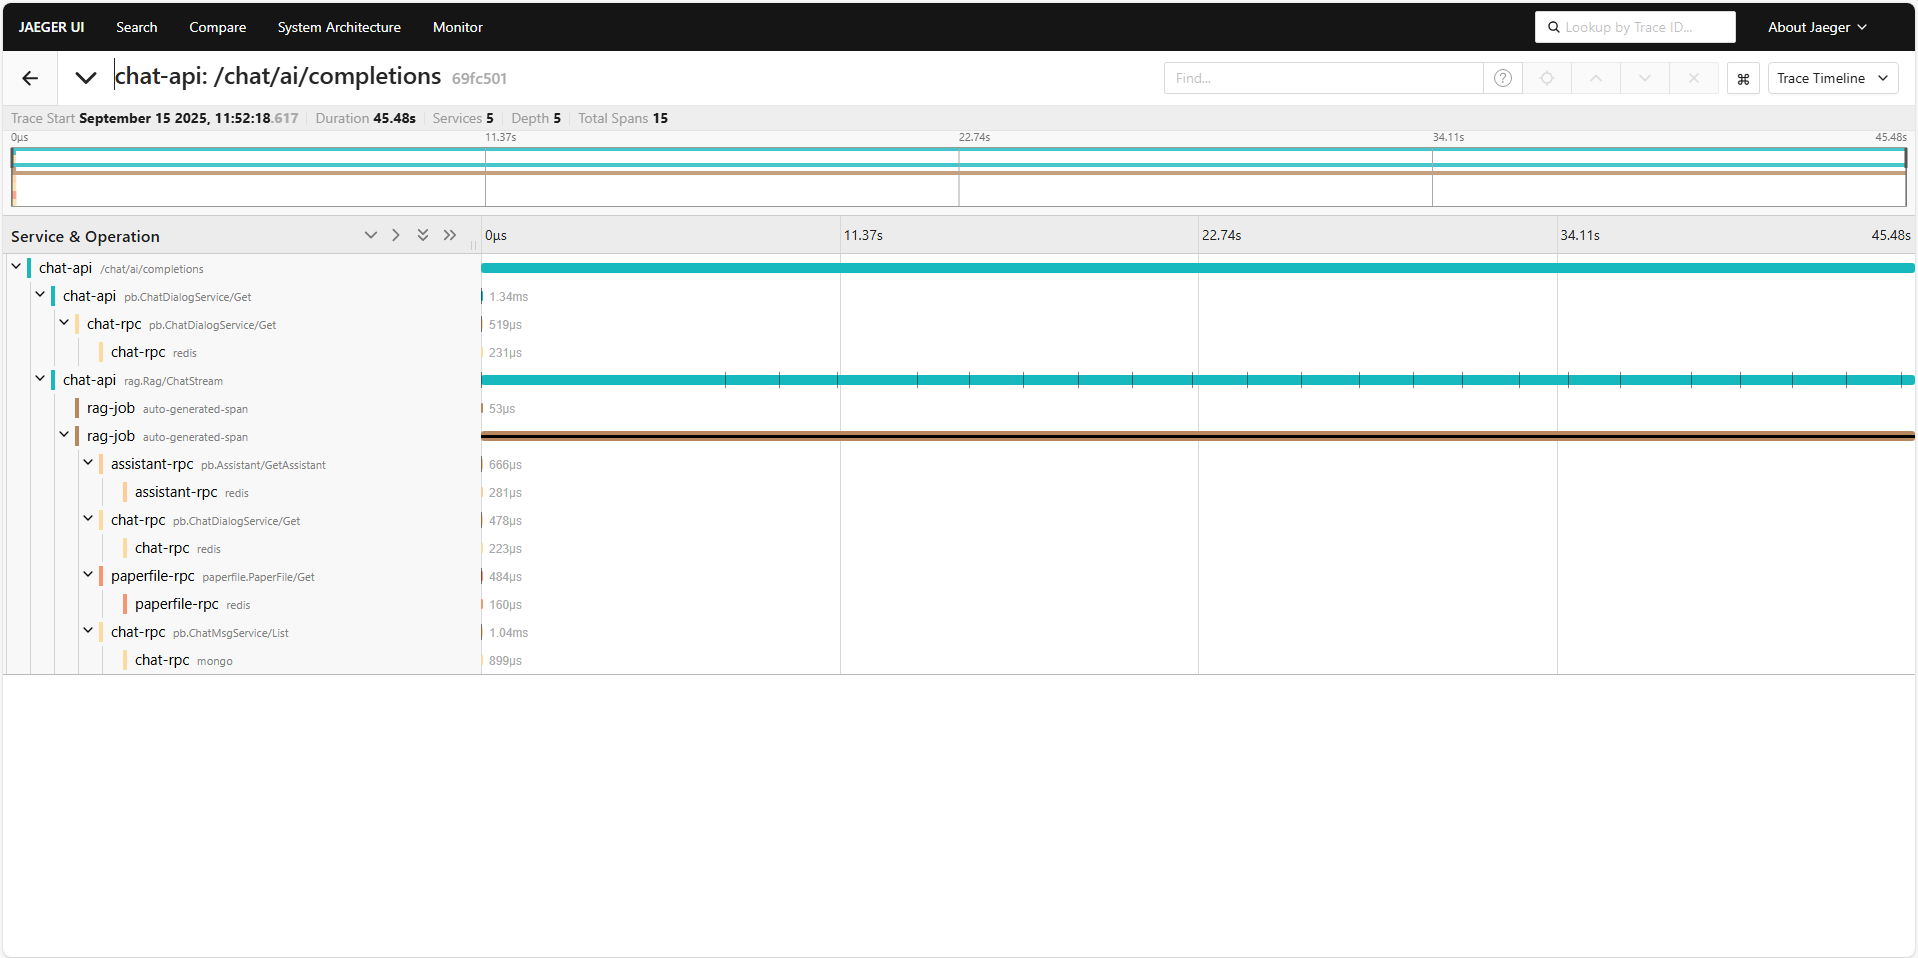Screen dimensions: 1918x958
Task: Click the brown rag-job span bar
Action: (1197, 436)
